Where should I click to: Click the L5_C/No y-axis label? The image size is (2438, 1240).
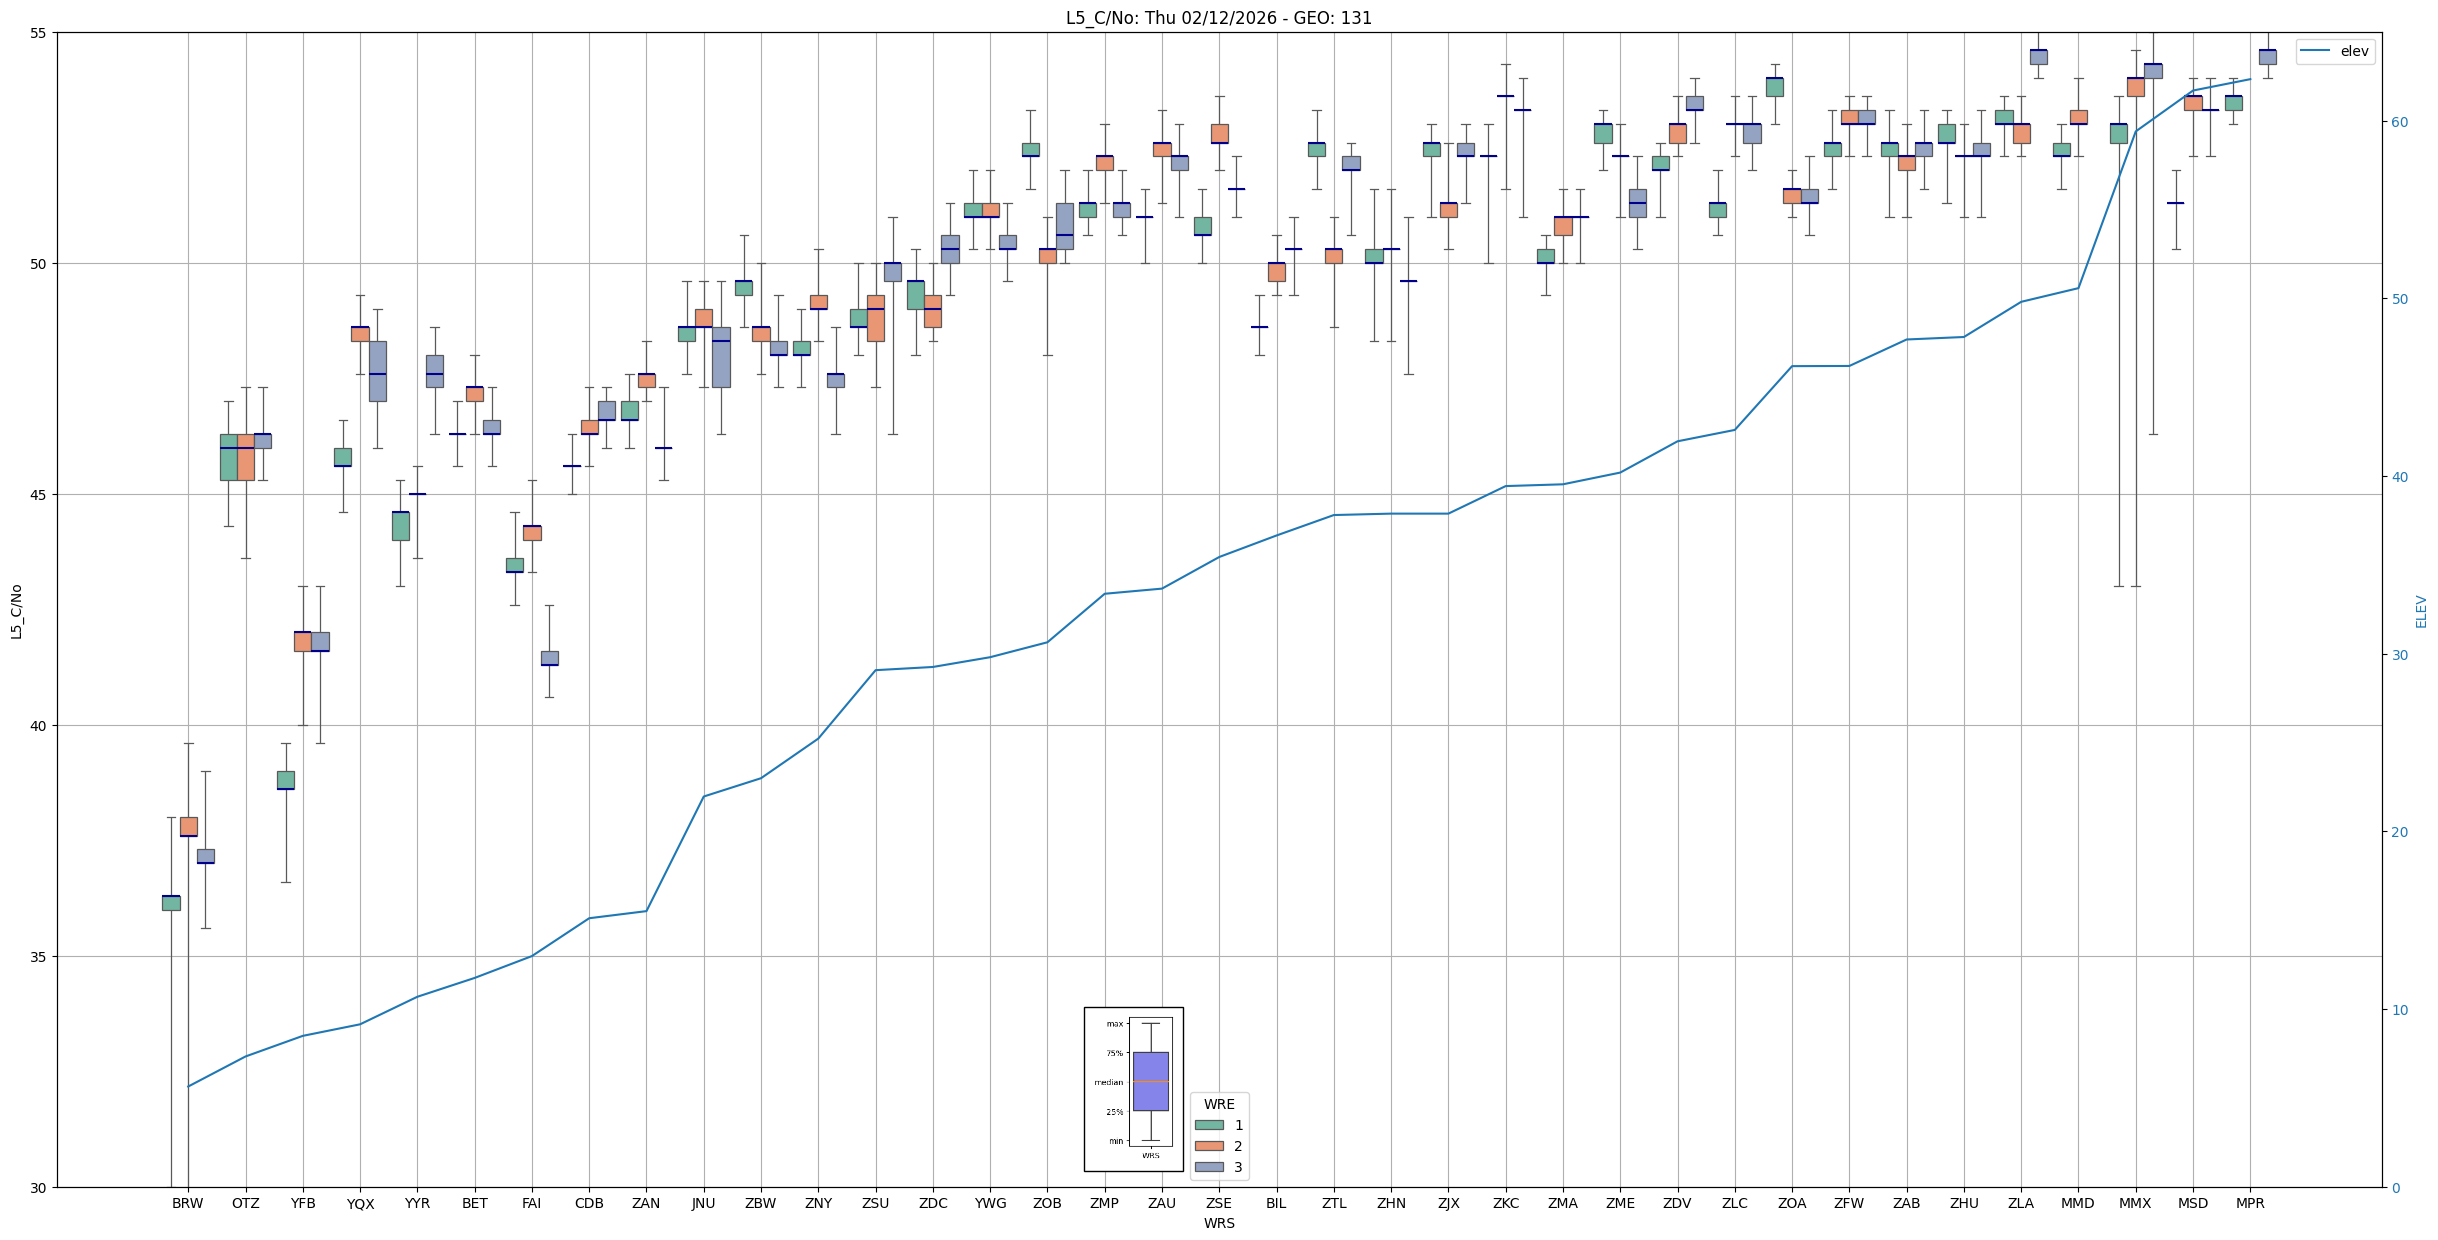point(16,611)
